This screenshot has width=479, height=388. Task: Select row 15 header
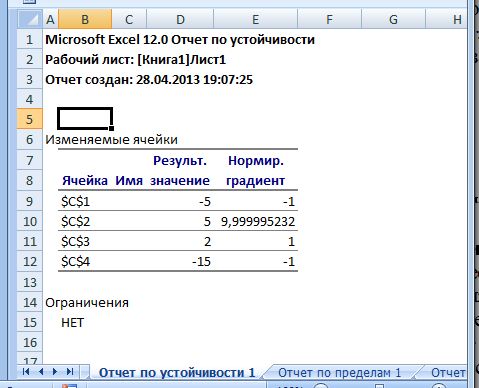coord(30,322)
